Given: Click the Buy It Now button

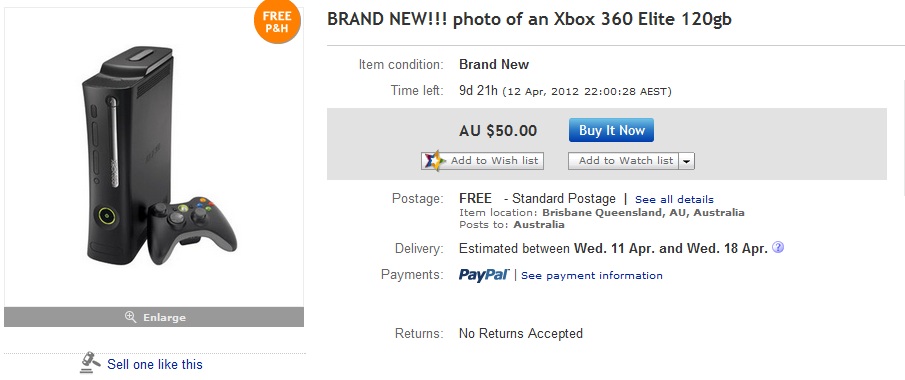Looking at the screenshot, I should 611,130.
